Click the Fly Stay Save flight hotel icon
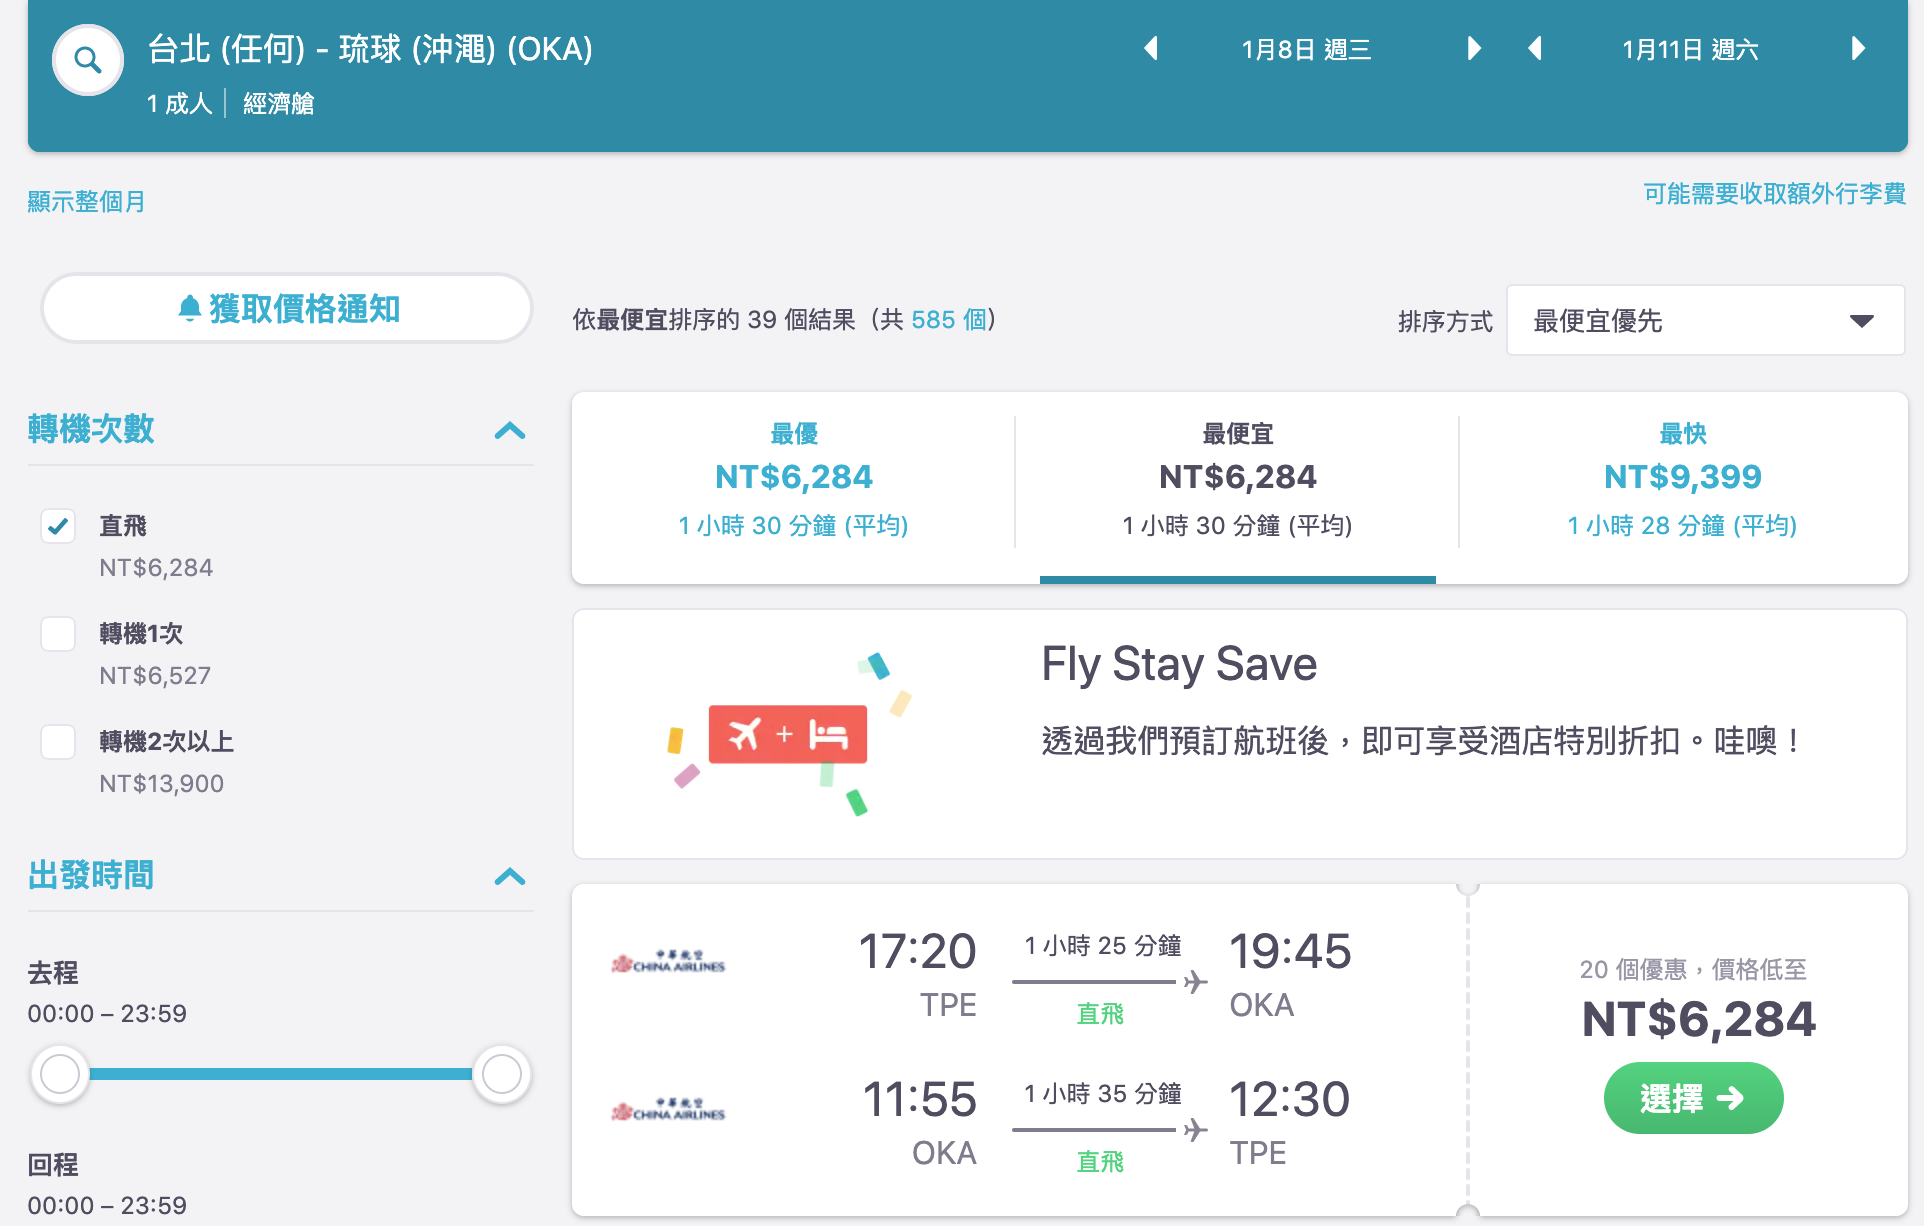Image resolution: width=1924 pixels, height=1226 pixels. coord(787,734)
